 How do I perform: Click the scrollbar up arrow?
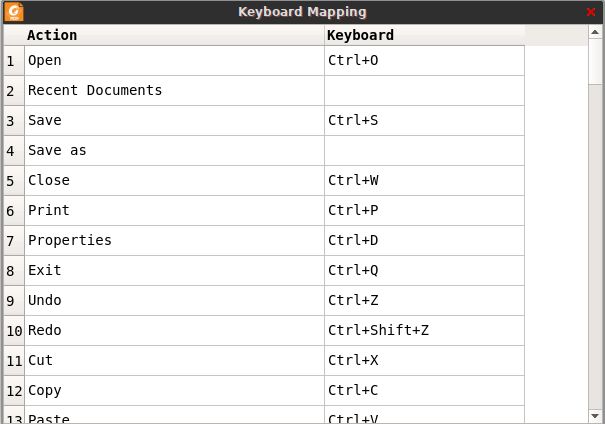[x=595, y=32]
